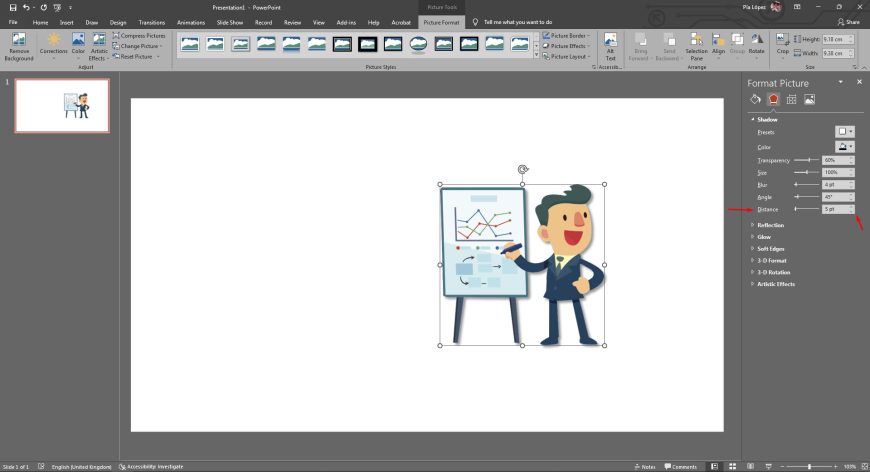Adjust the shadow Transparency slider

point(806,160)
